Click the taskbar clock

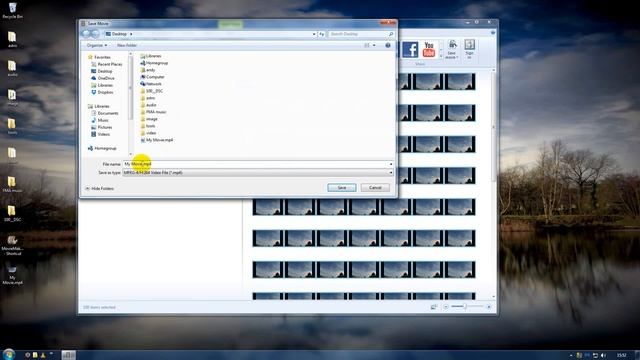pos(621,356)
